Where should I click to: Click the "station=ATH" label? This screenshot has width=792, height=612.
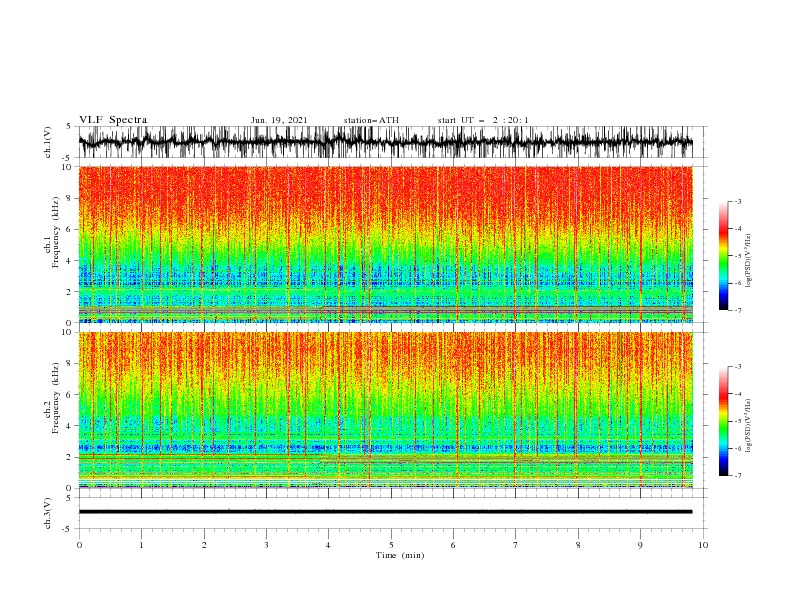[x=371, y=120]
